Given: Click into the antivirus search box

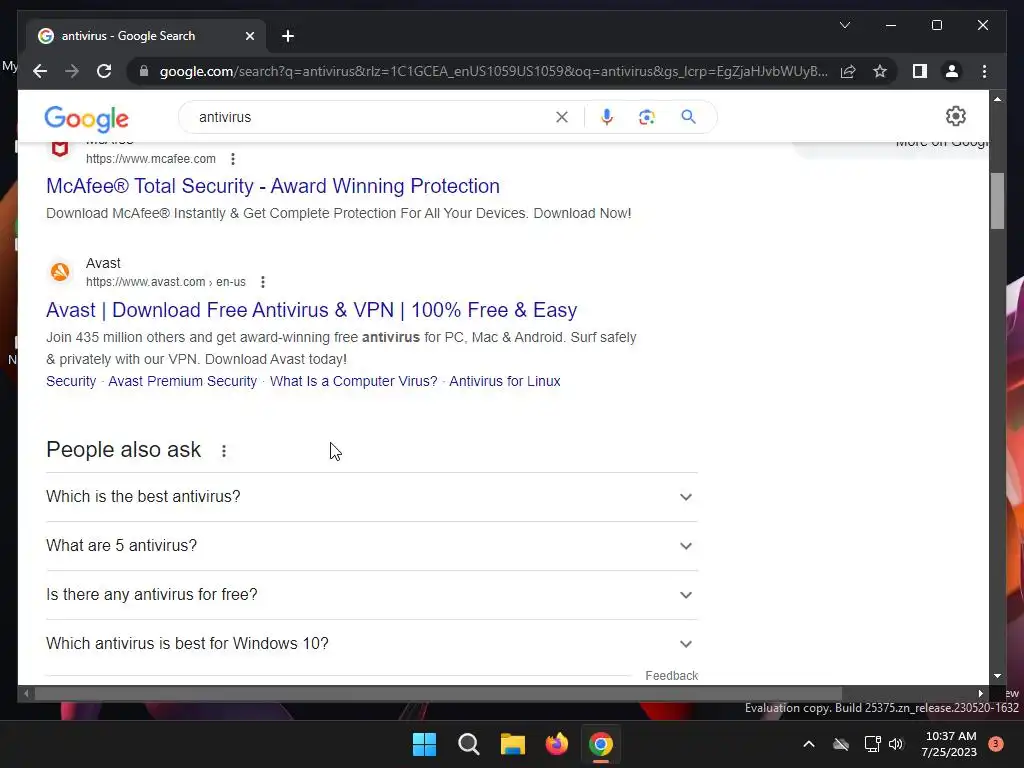Looking at the screenshot, I should pos(372,117).
